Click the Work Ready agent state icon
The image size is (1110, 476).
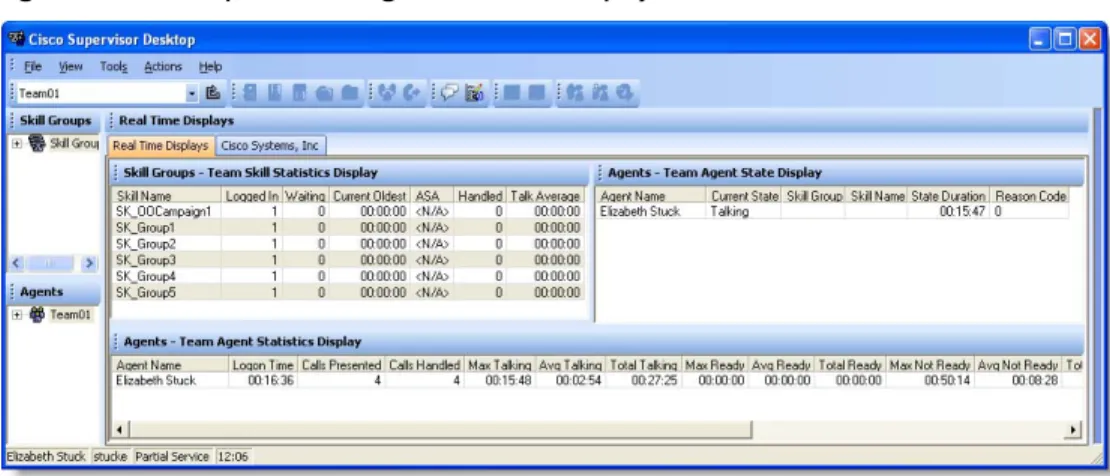point(325,93)
